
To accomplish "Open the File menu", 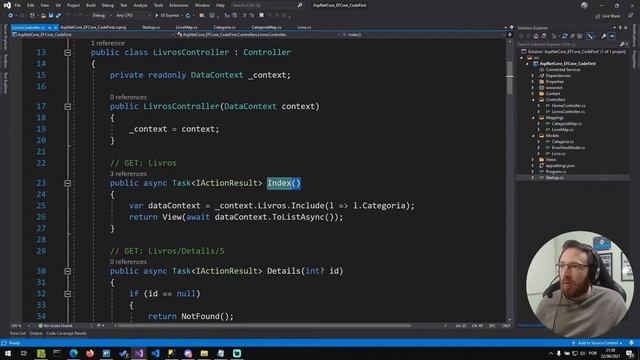I will pos(18,5).
